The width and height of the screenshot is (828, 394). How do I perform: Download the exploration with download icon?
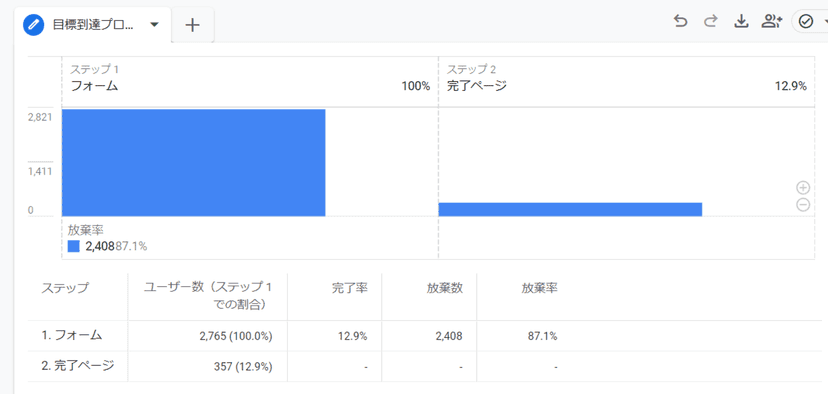tap(741, 21)
